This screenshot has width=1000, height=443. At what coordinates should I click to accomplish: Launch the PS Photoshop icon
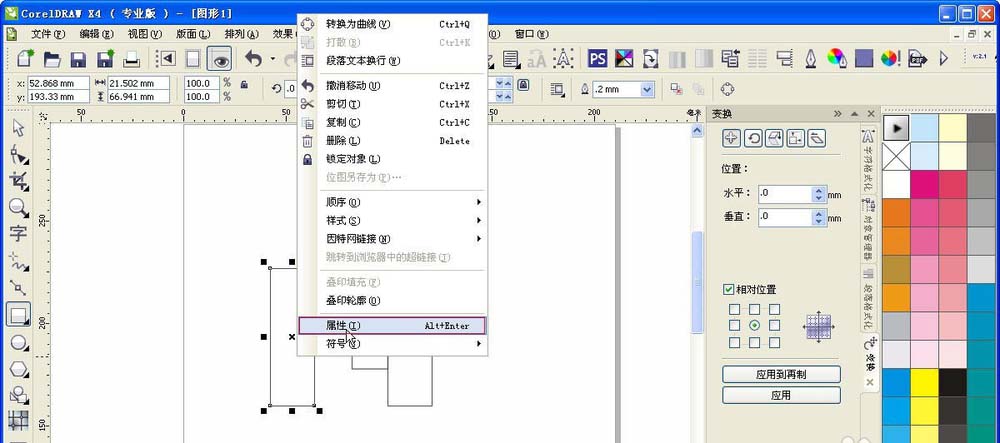[x=597, y=59]
